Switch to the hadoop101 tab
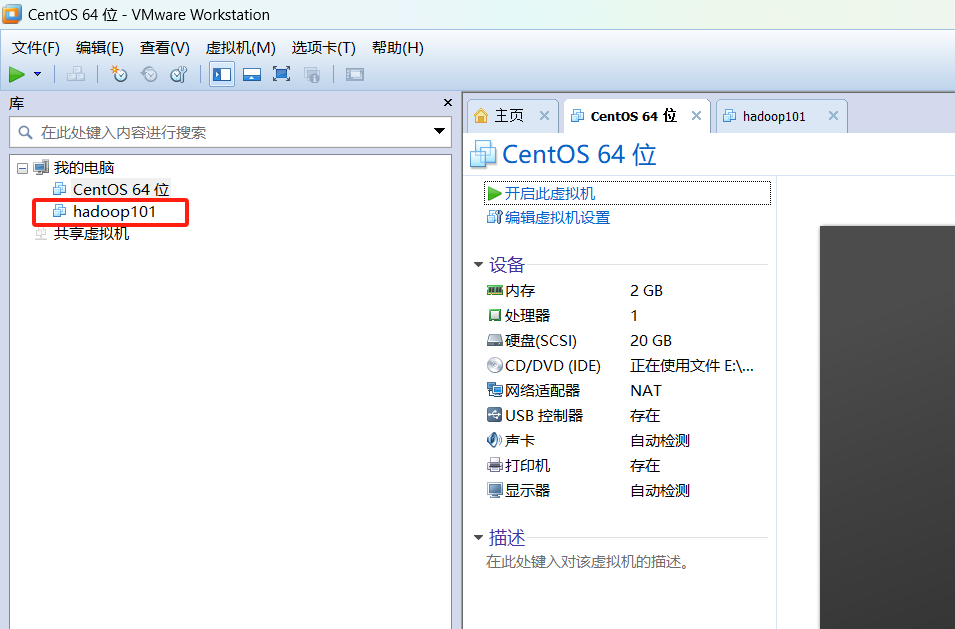The height and width of the screenshot is (629, 955). [x=774, y=116]
